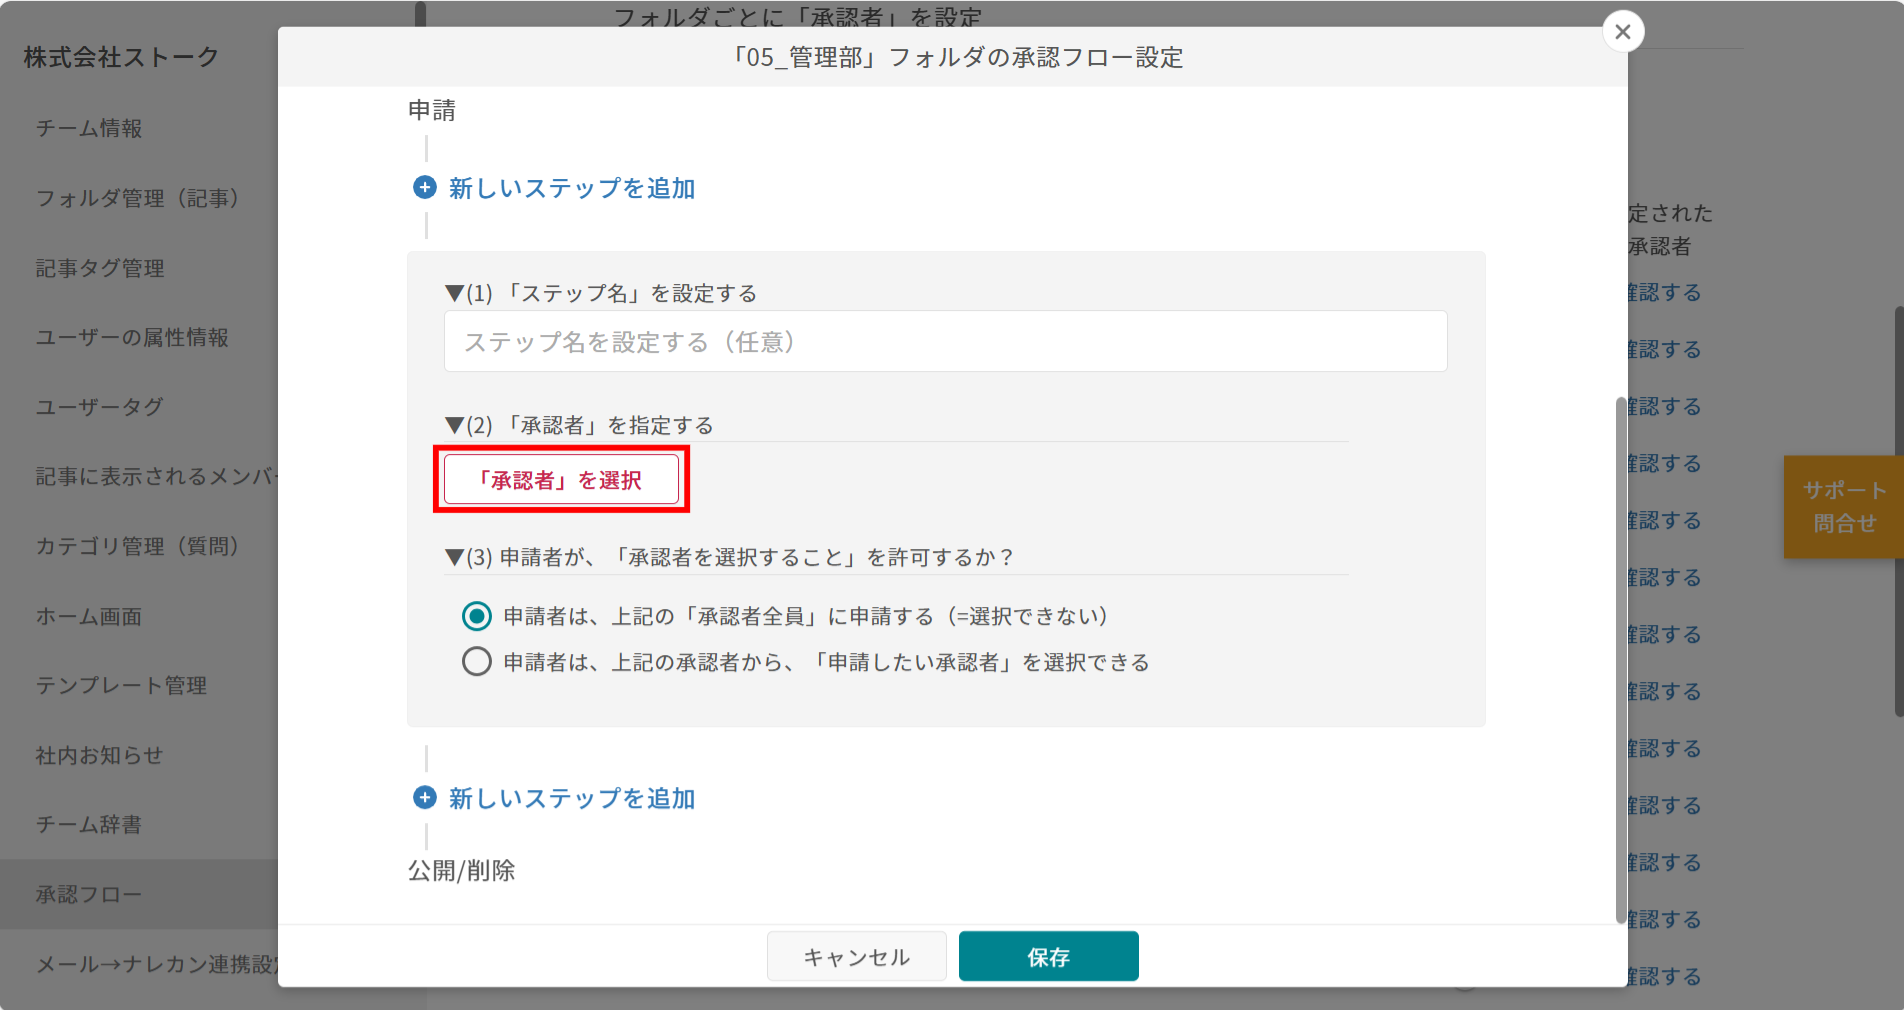Click the サポート問合せ support tab
The height and width of the screenshot is (1010, 1904).
tap(1843, 507)
